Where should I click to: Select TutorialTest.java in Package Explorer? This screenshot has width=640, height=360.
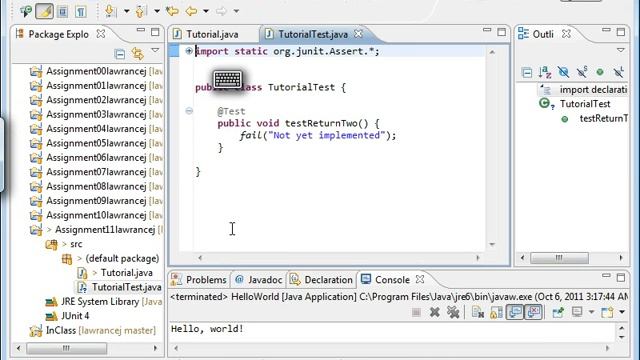[x=120, y=287]
